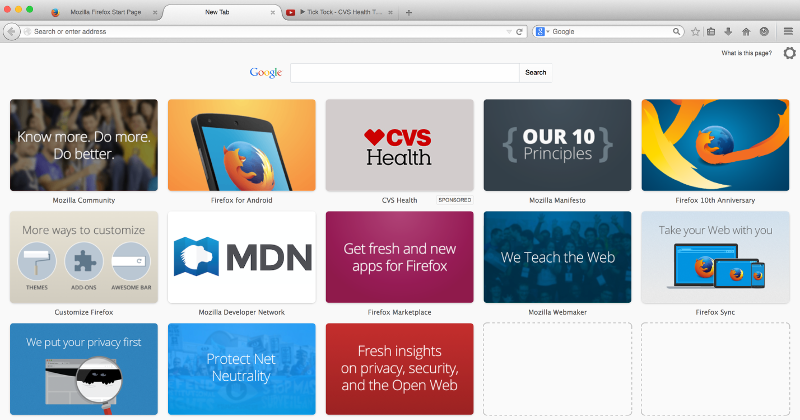Viewport: 800px width, 420px height.
Task: Open the Protect Net Neutrality tile
Action: [242, 369]
